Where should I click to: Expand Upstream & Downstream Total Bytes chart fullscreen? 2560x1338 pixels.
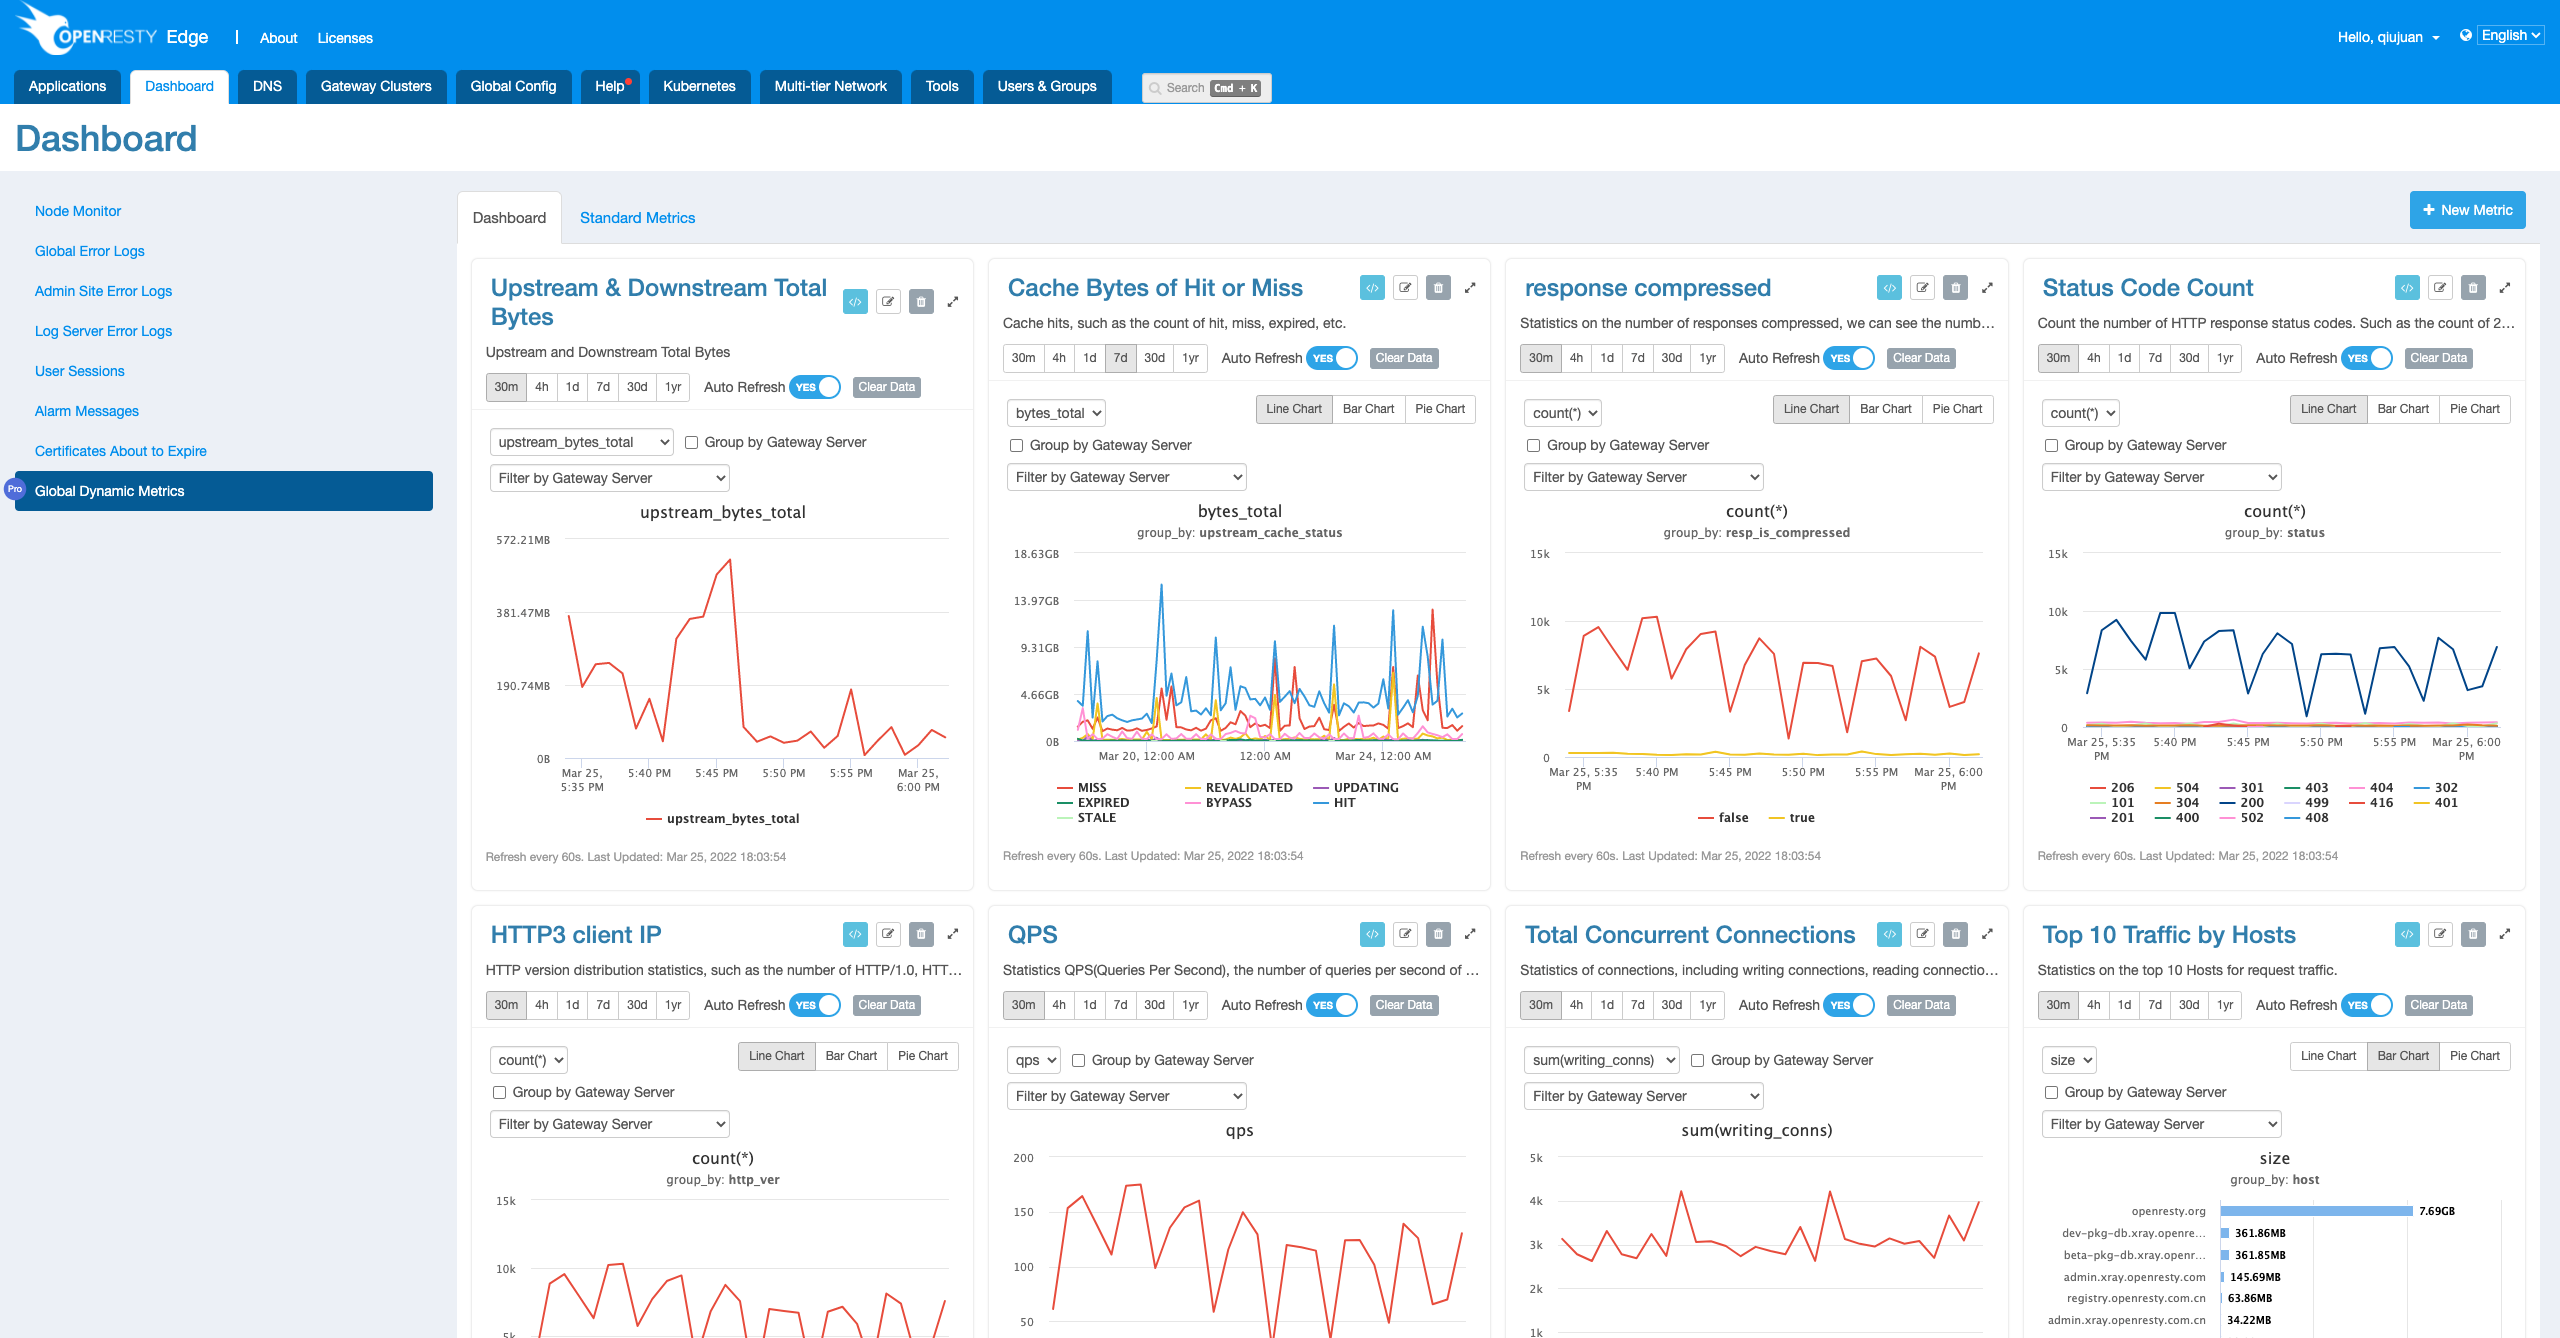pyautogui.click(x=953, y=302)
